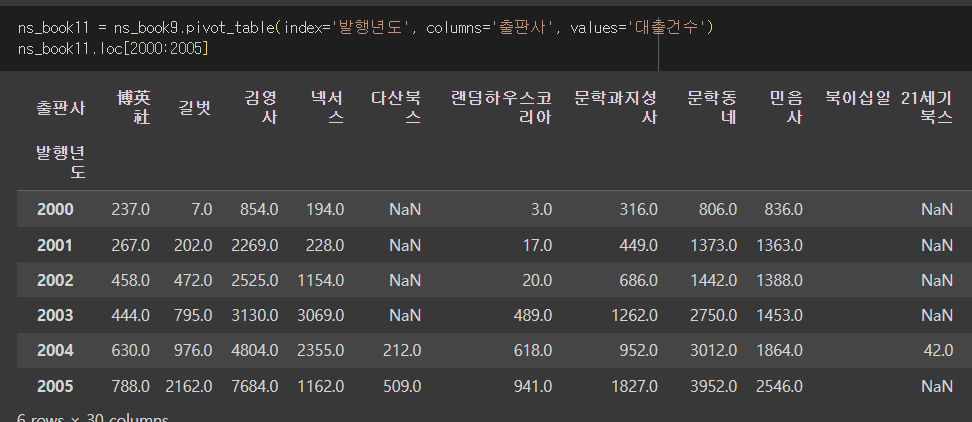Click the 3.0 cell under 랜덤하우스코리아
The image size is (972, 422).
[x=541, y=209]
